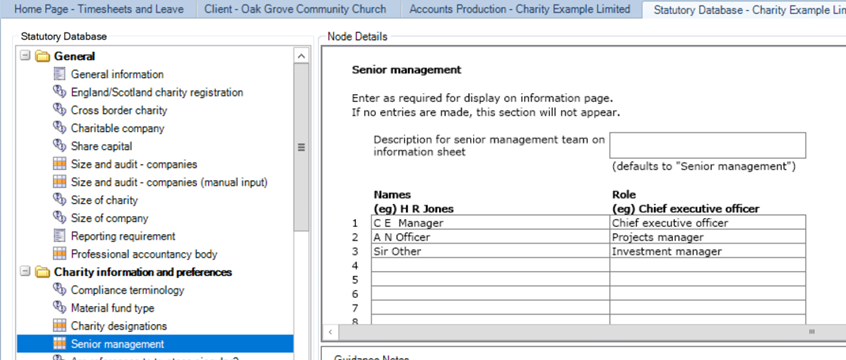Click the Size of charity icon
Viewport: 846px width, 360px height.
[60, 200]
